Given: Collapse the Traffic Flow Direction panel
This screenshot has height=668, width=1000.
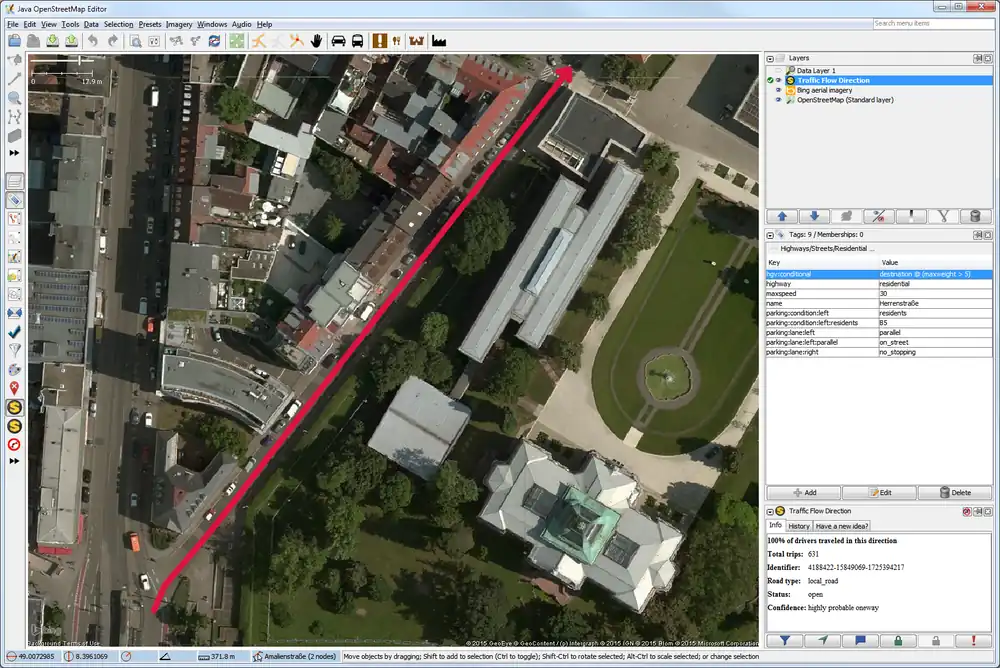Looking at the screenshot, I should pos(771,511).
